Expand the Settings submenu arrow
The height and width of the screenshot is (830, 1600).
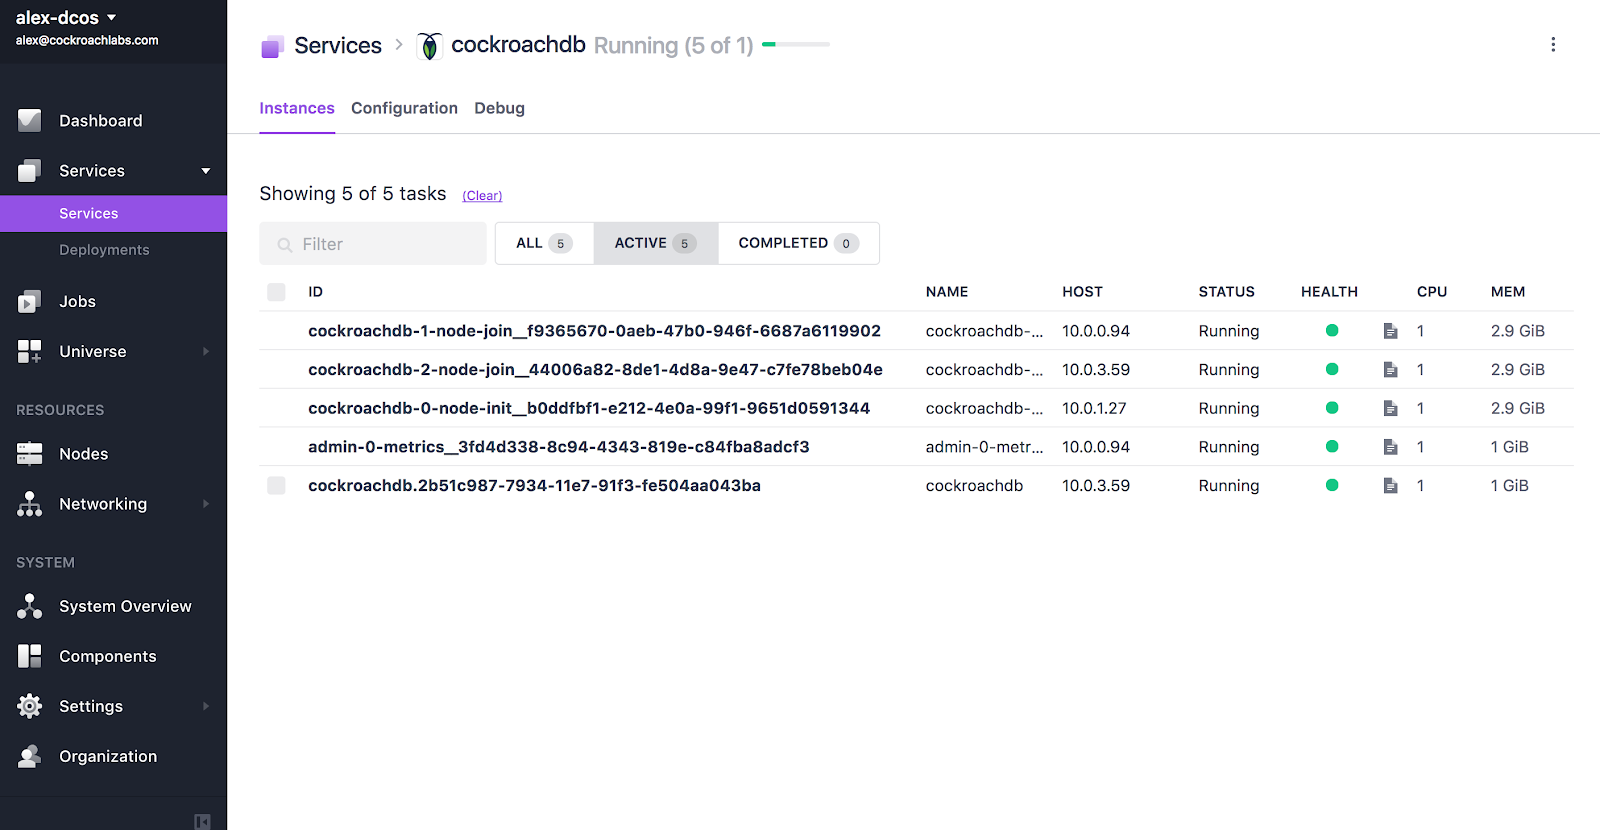coord(206,706)
